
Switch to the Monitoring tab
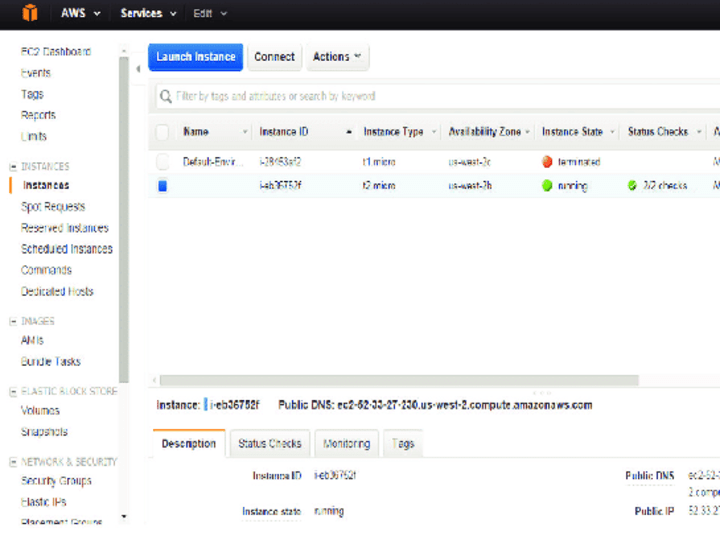pos(347,444)
